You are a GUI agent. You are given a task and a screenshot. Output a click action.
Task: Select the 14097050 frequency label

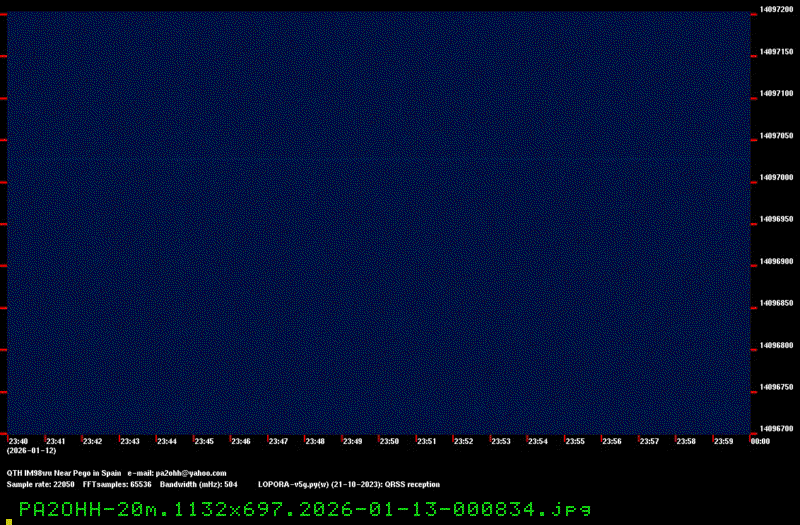777,136
